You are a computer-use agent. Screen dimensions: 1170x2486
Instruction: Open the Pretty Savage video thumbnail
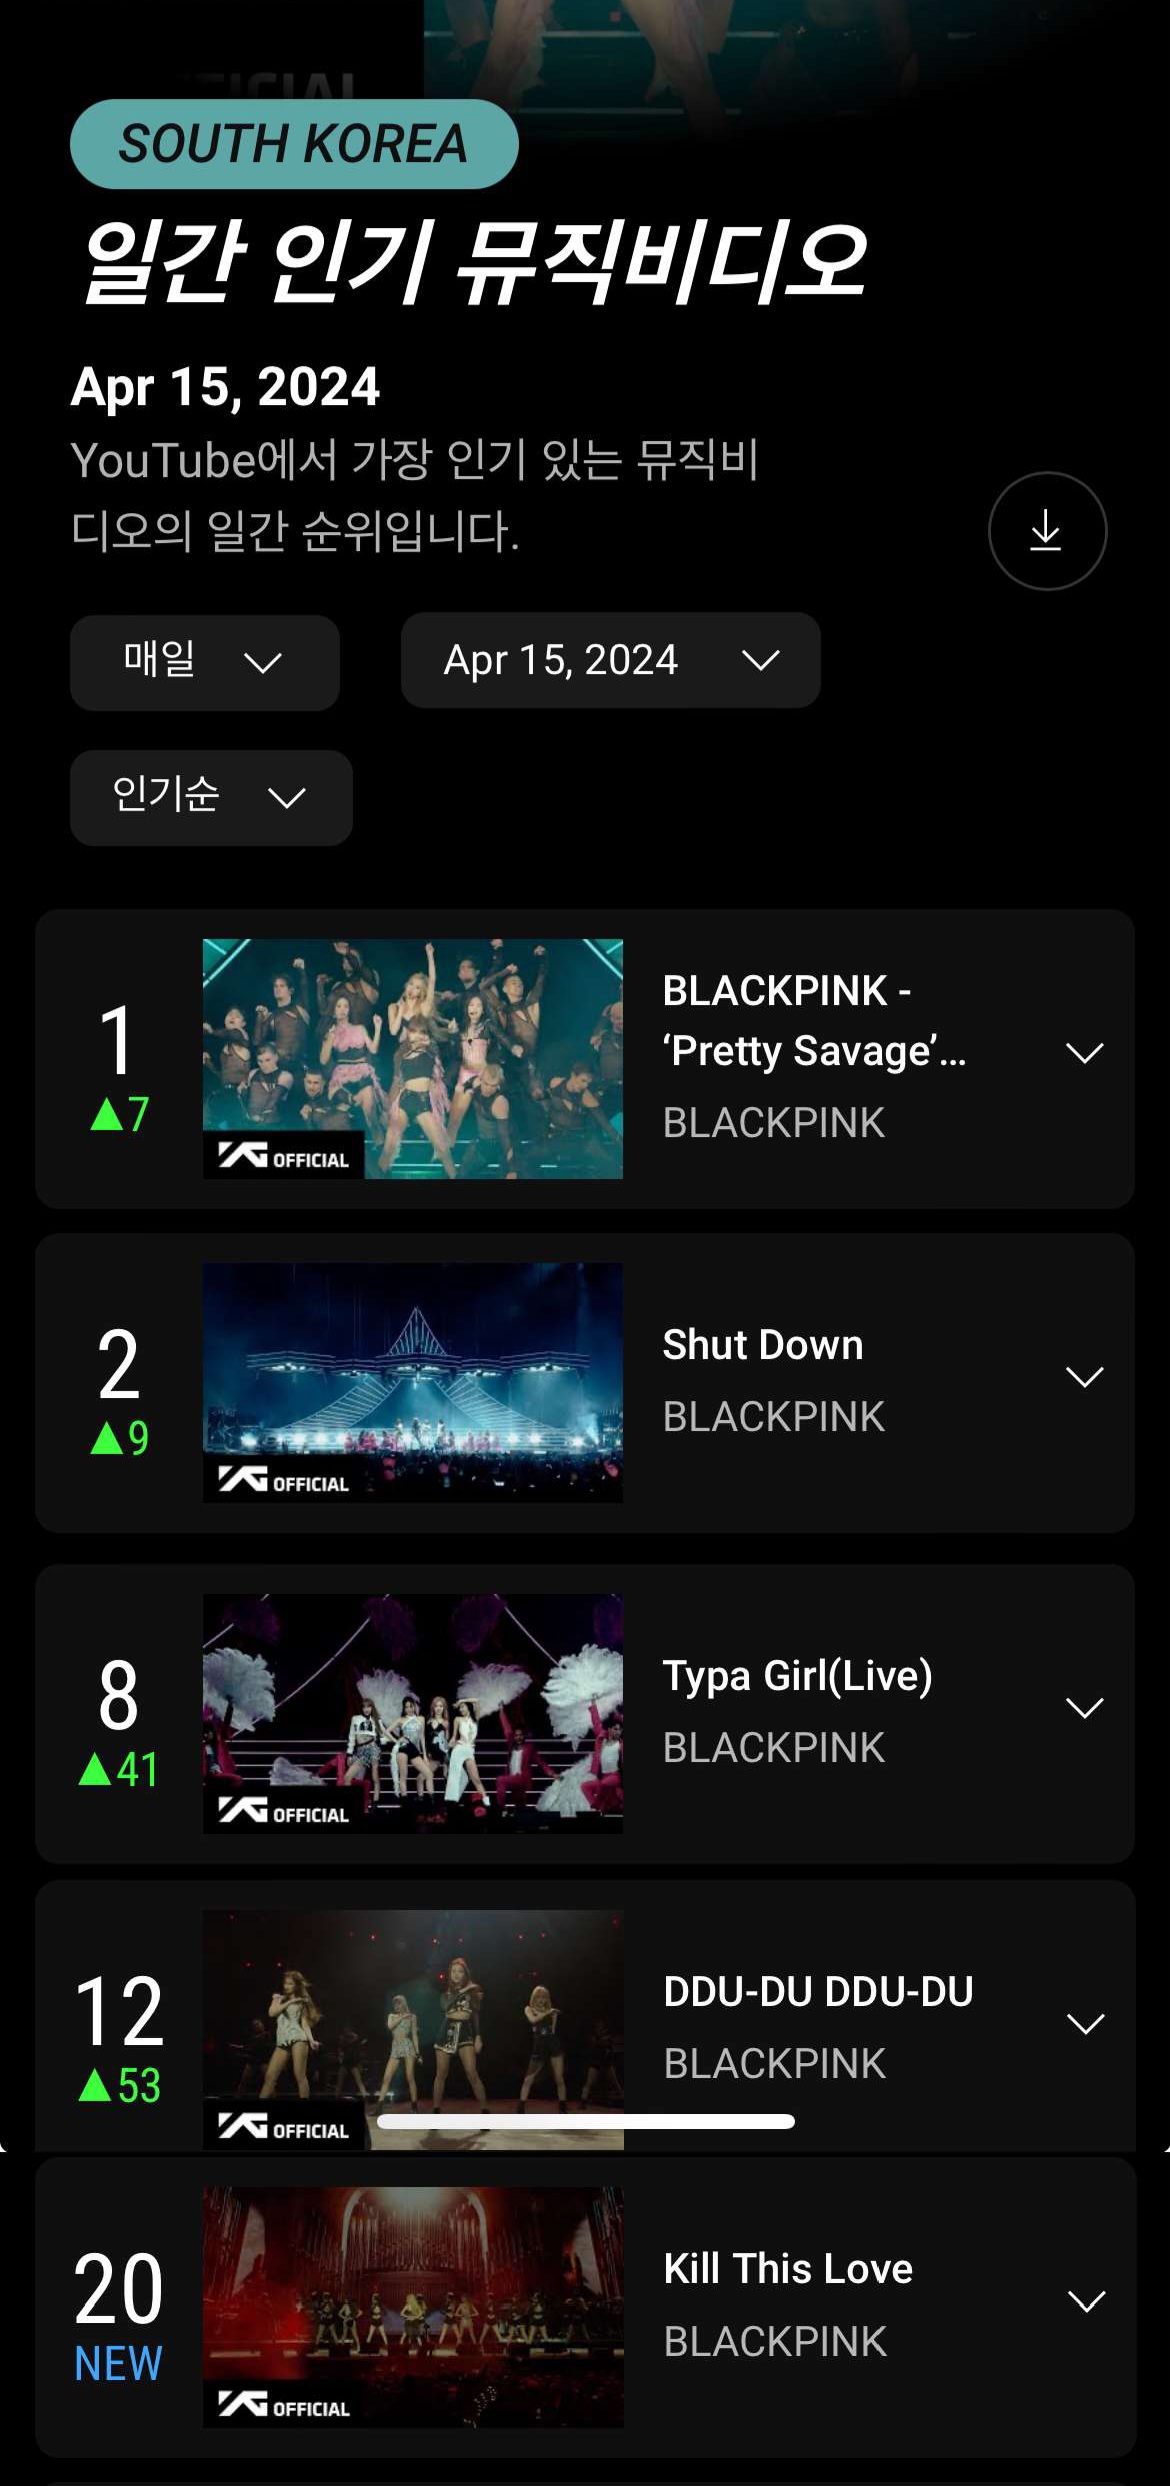[x=412, y=1058]
